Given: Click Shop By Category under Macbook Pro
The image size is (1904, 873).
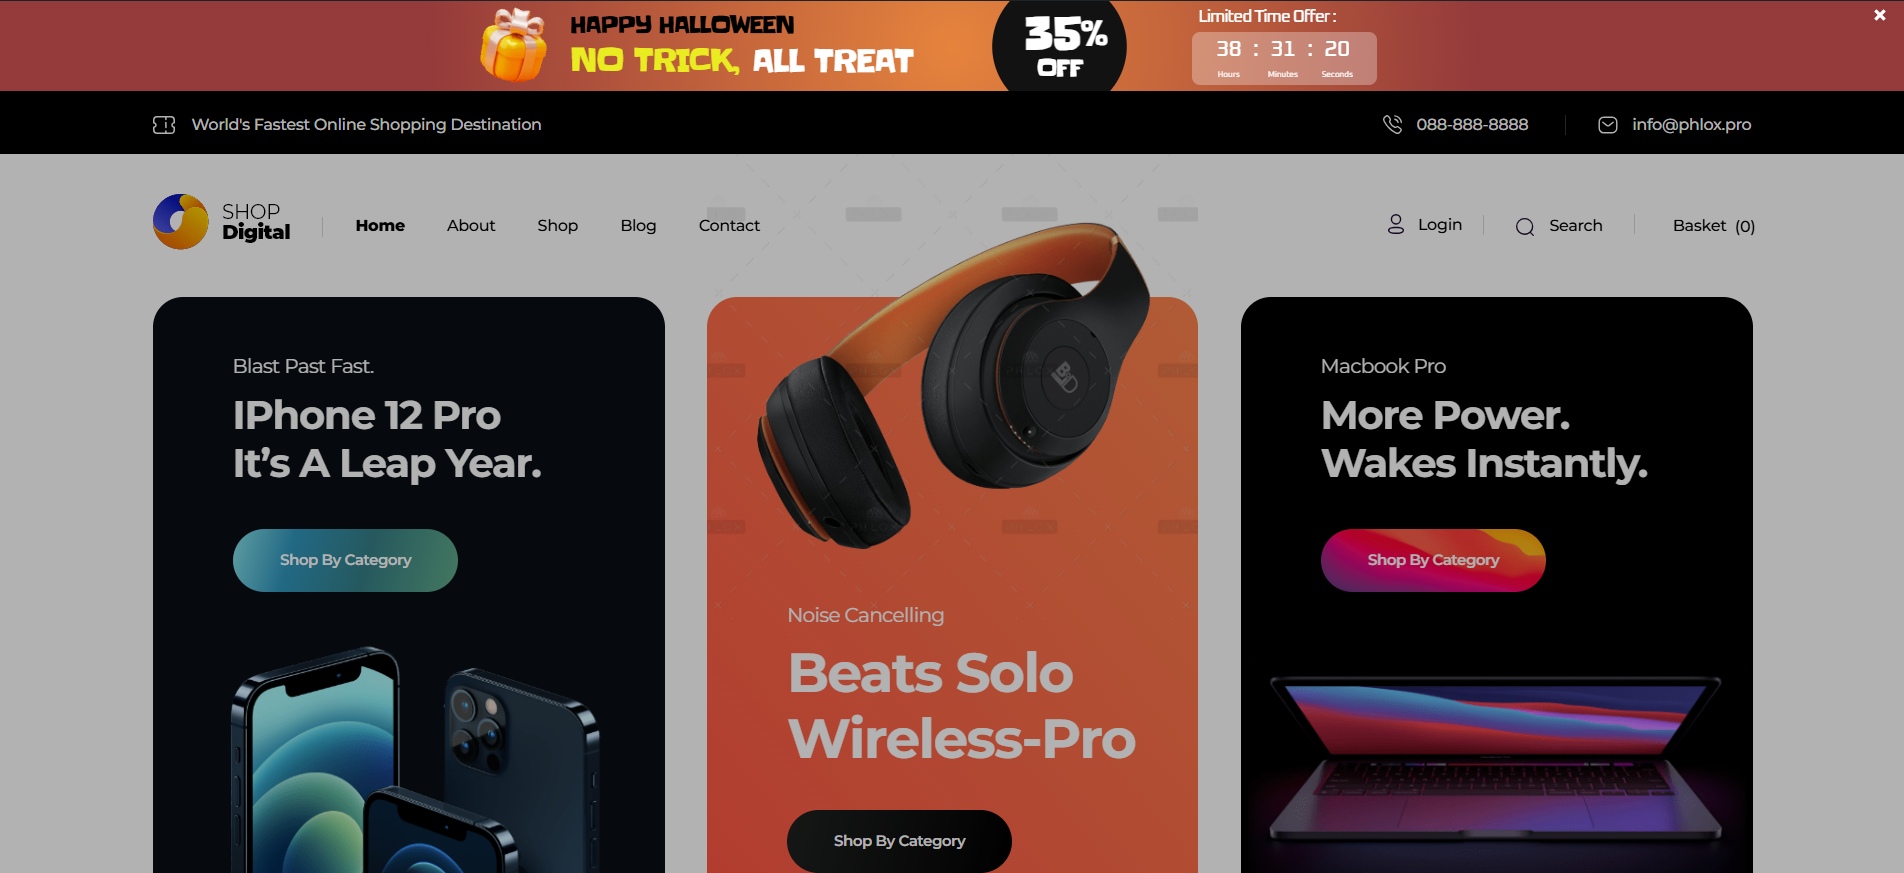Looking at the screenshot, I should (x=1433, y=560).
